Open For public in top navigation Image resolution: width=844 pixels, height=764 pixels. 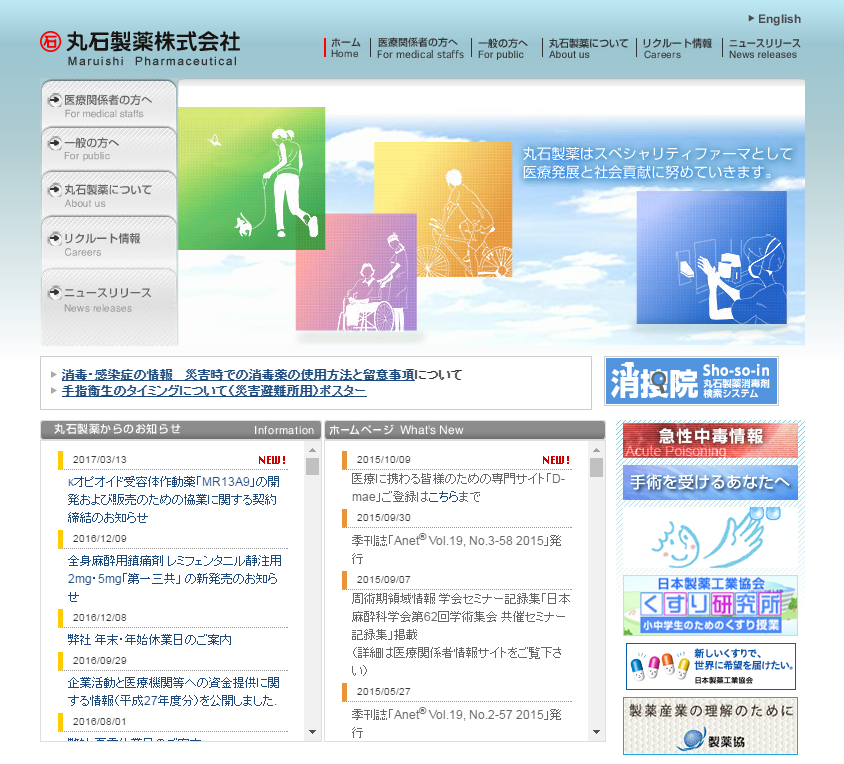pyautogui.click(x=503, y=48)
